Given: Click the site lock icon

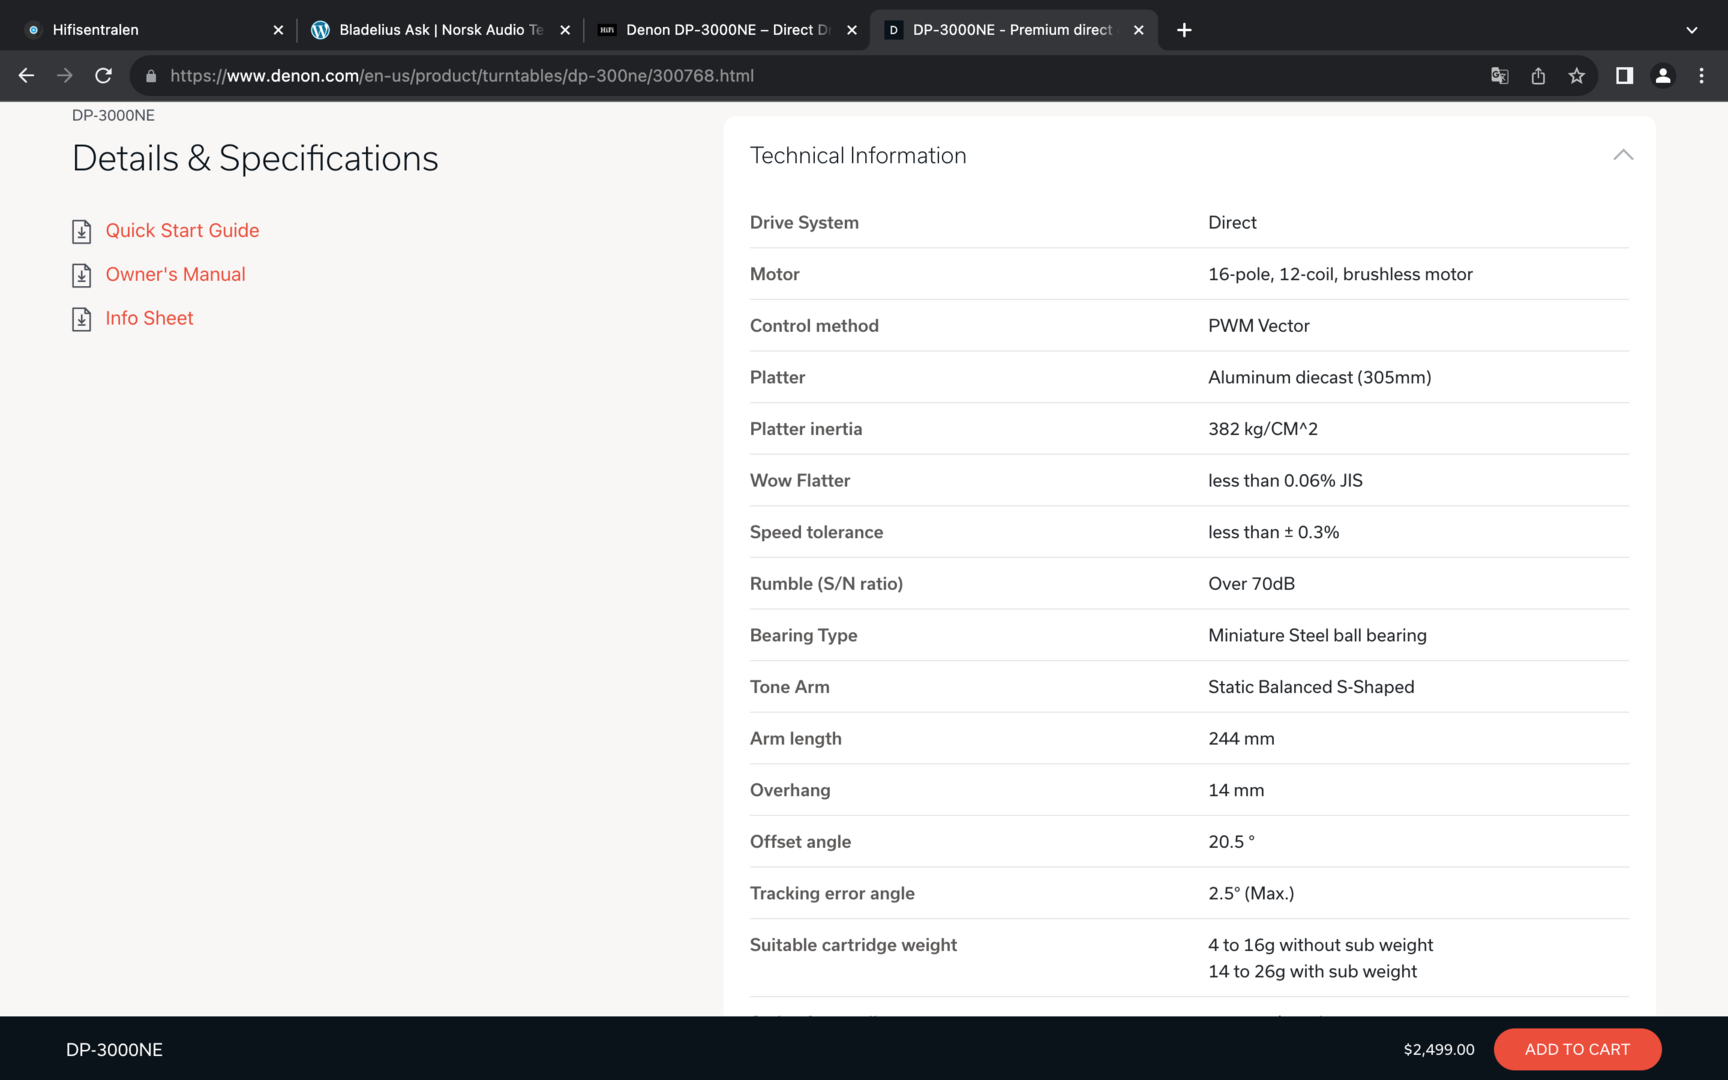Looking at the screenshot, I should click(x=151, y=76).
